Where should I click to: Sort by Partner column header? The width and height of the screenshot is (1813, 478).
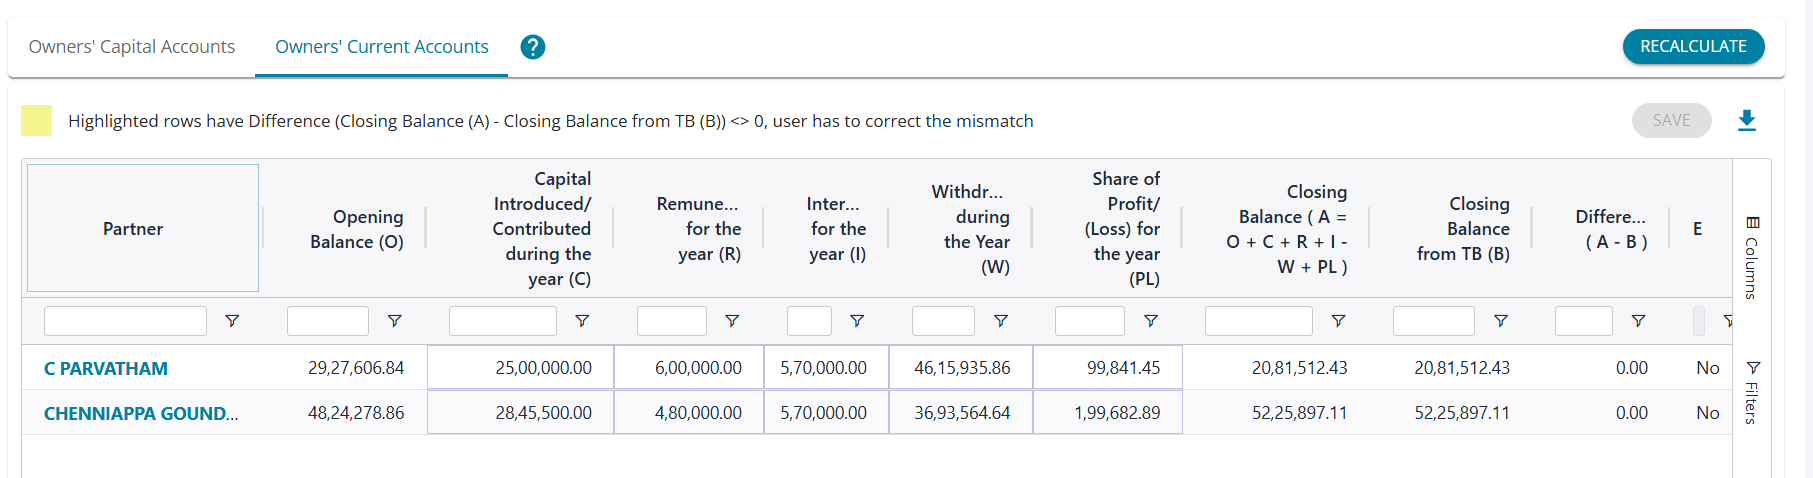pos(133,229)
